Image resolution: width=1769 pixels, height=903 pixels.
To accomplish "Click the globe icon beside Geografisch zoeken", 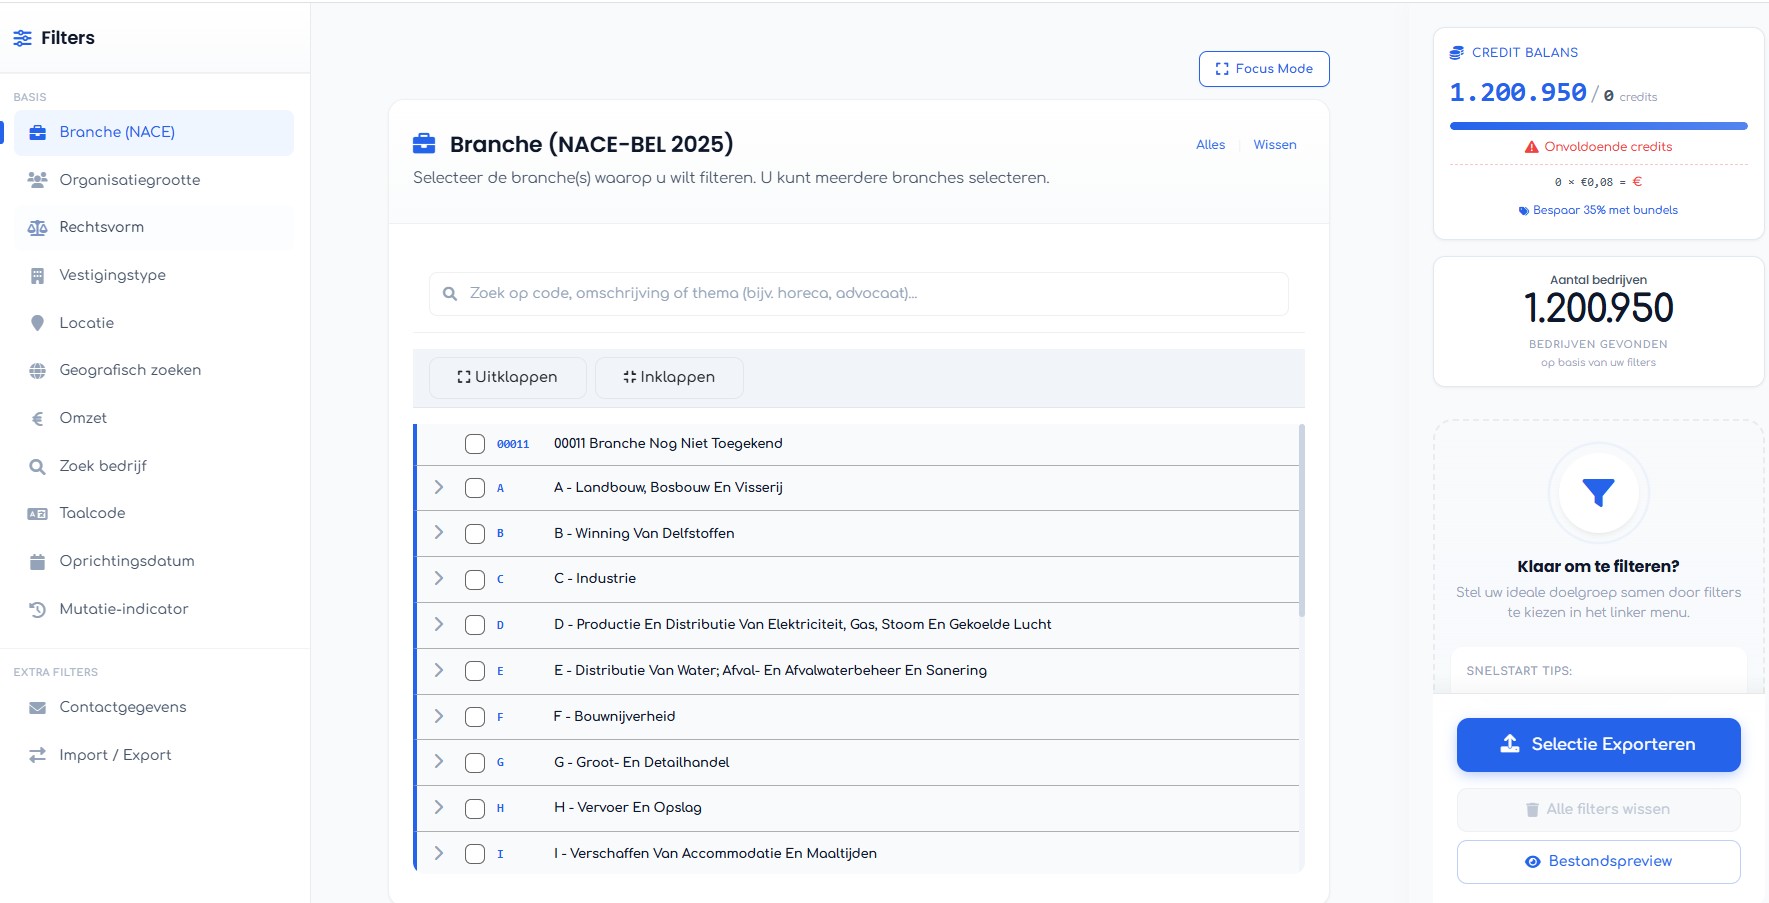I will pos(37,371).
